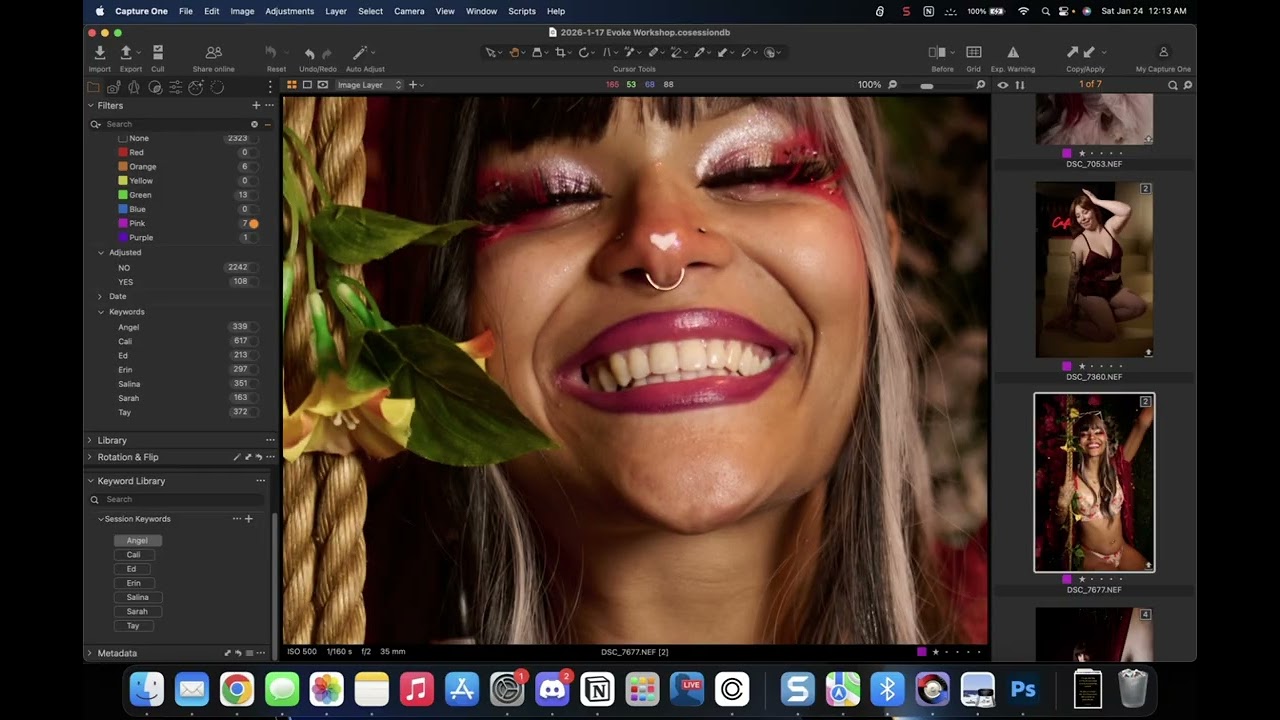This screenshot has height=720, width=1280.
Task: Collapse the Adjusted filter group
Action: tap(101, 253)
